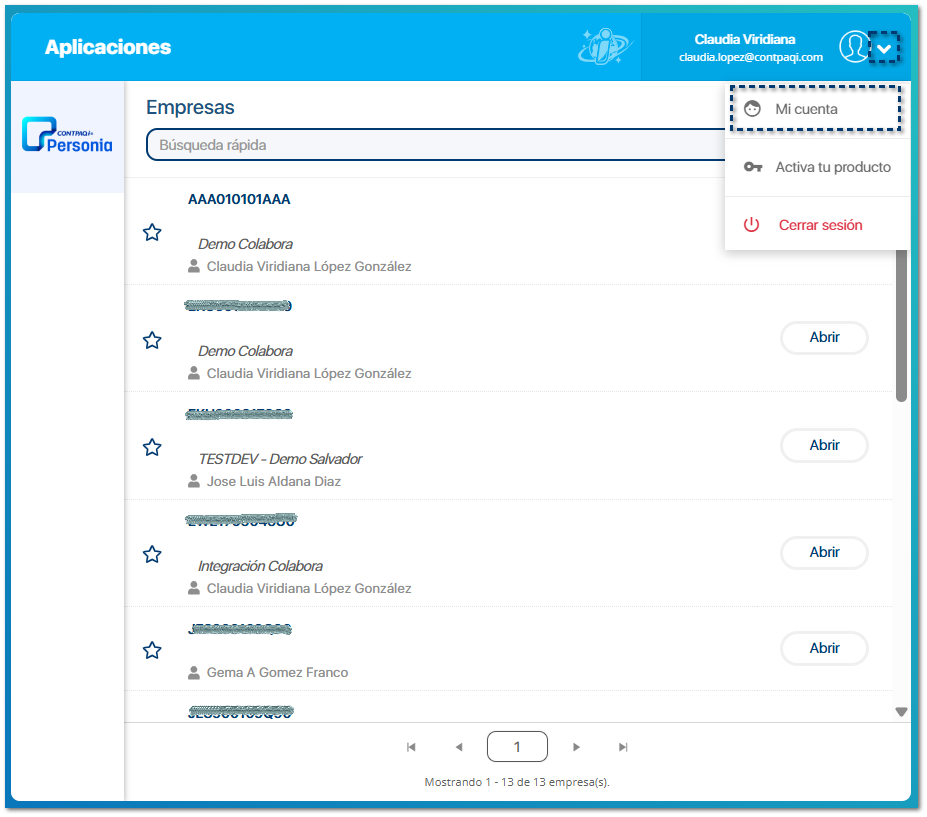Open the Integración Colabora company

click(x=824, y=552)
